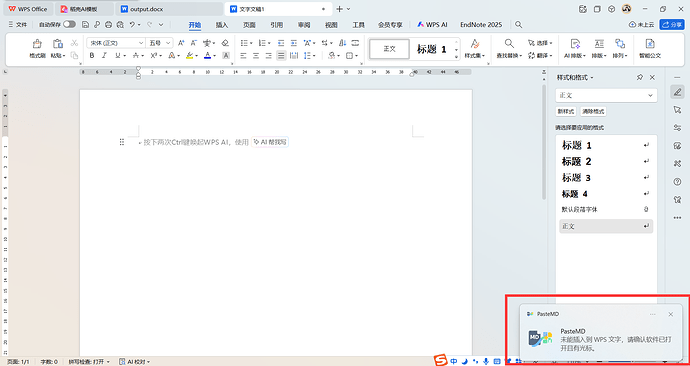This screenshot has height=366, width=690.
Task: Open the 排列 arrange dropdown
Action: click(x=620, y=56)
